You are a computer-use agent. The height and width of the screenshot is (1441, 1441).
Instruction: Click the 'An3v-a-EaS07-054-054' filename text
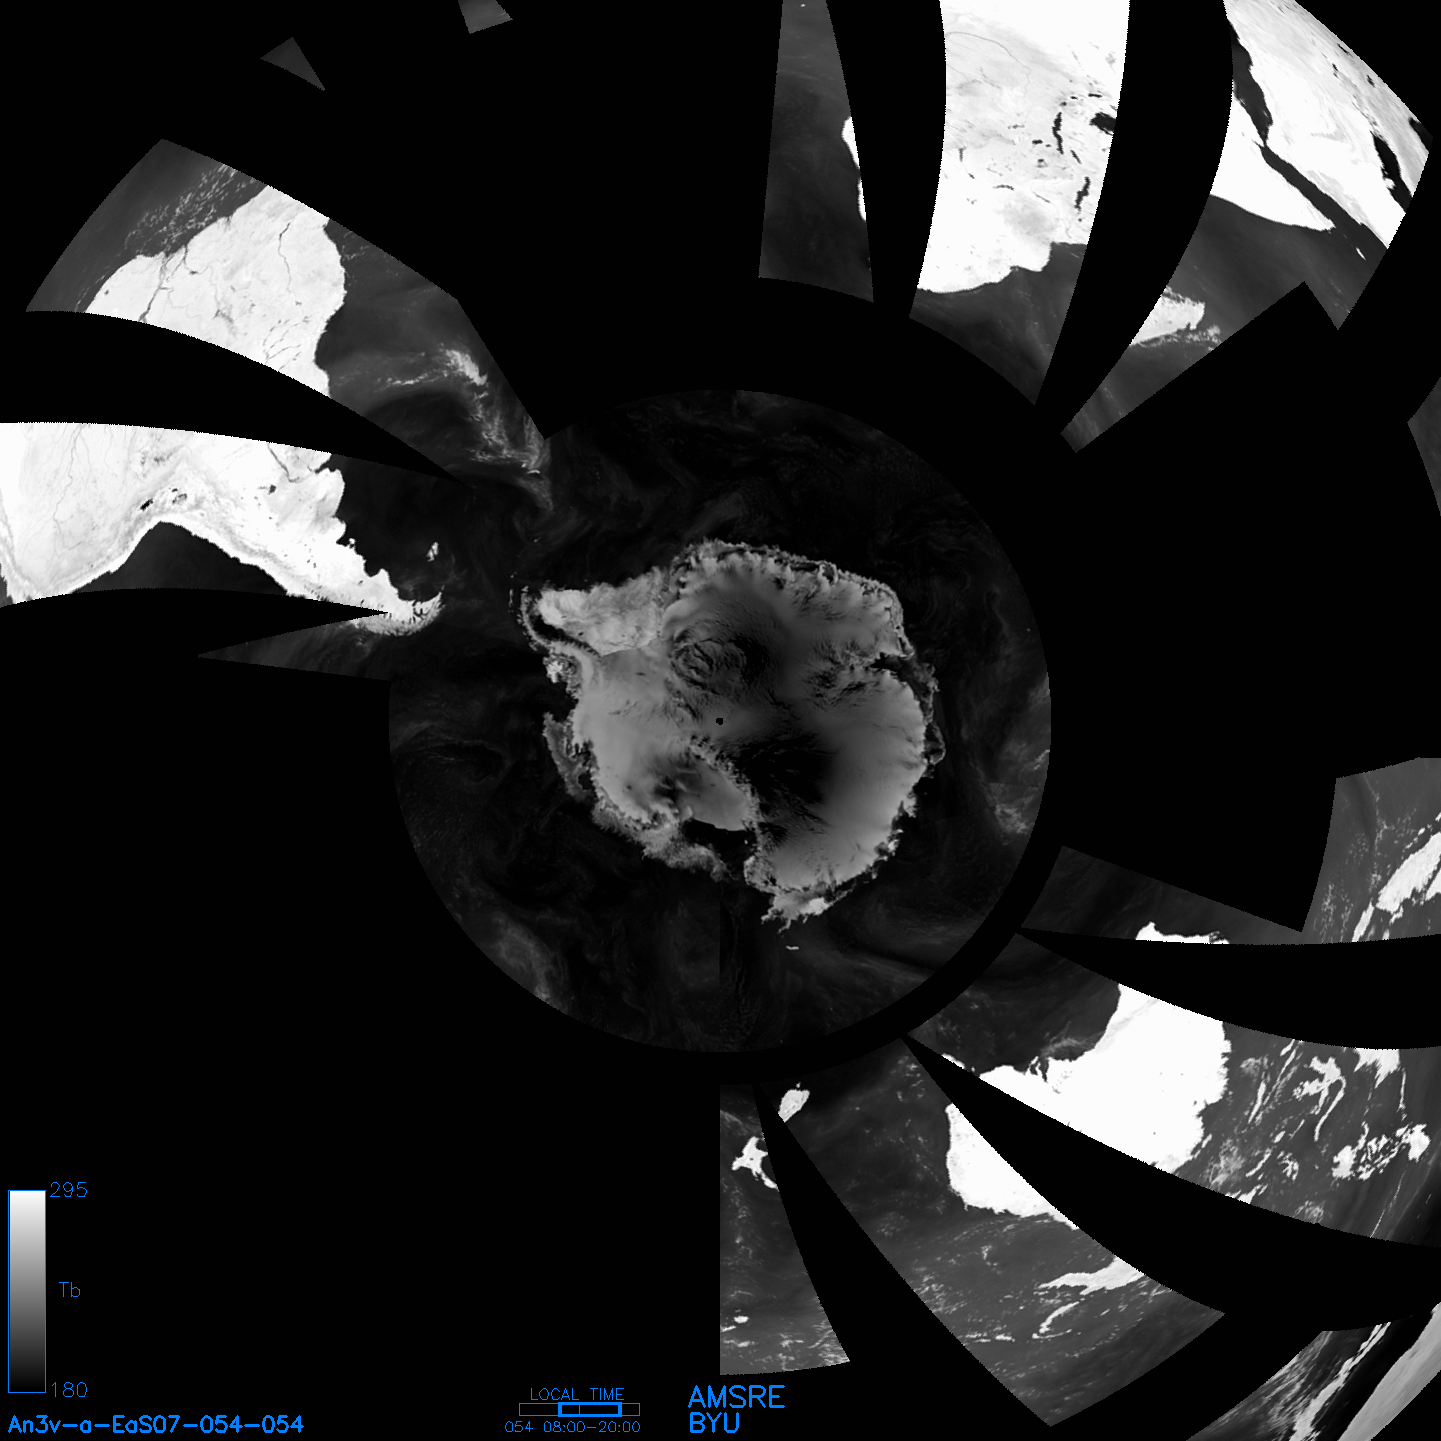click(156, 1424)
